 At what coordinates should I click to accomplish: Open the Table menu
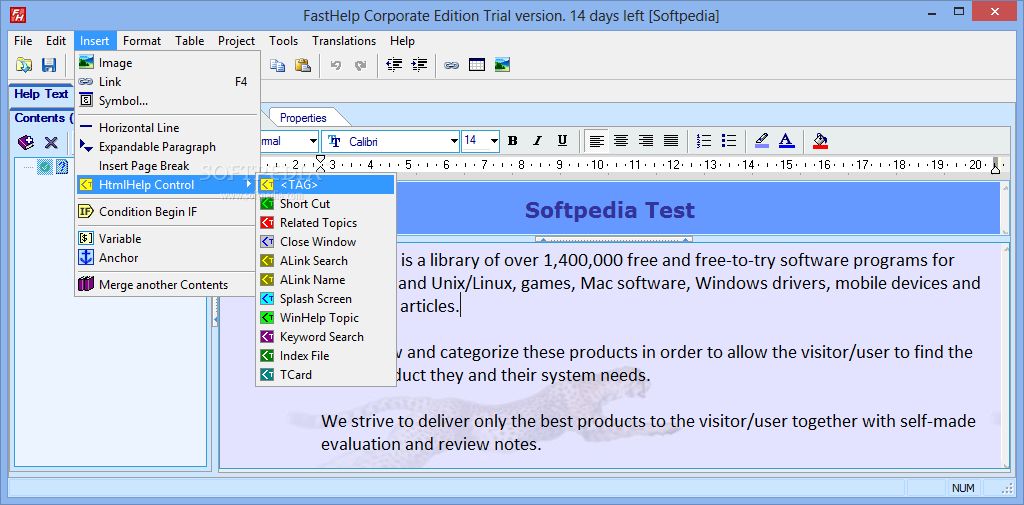pyautogui.click(x=189, y=41)
